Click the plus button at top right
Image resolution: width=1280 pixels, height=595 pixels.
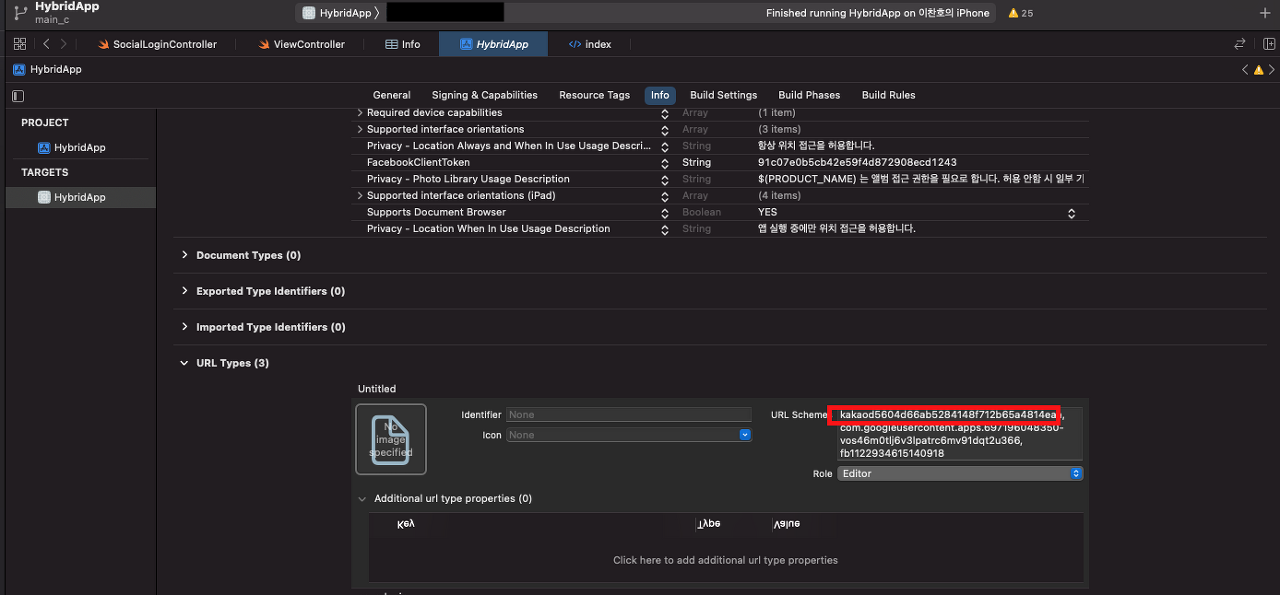pyautogui.click(x=1265, y=13)
